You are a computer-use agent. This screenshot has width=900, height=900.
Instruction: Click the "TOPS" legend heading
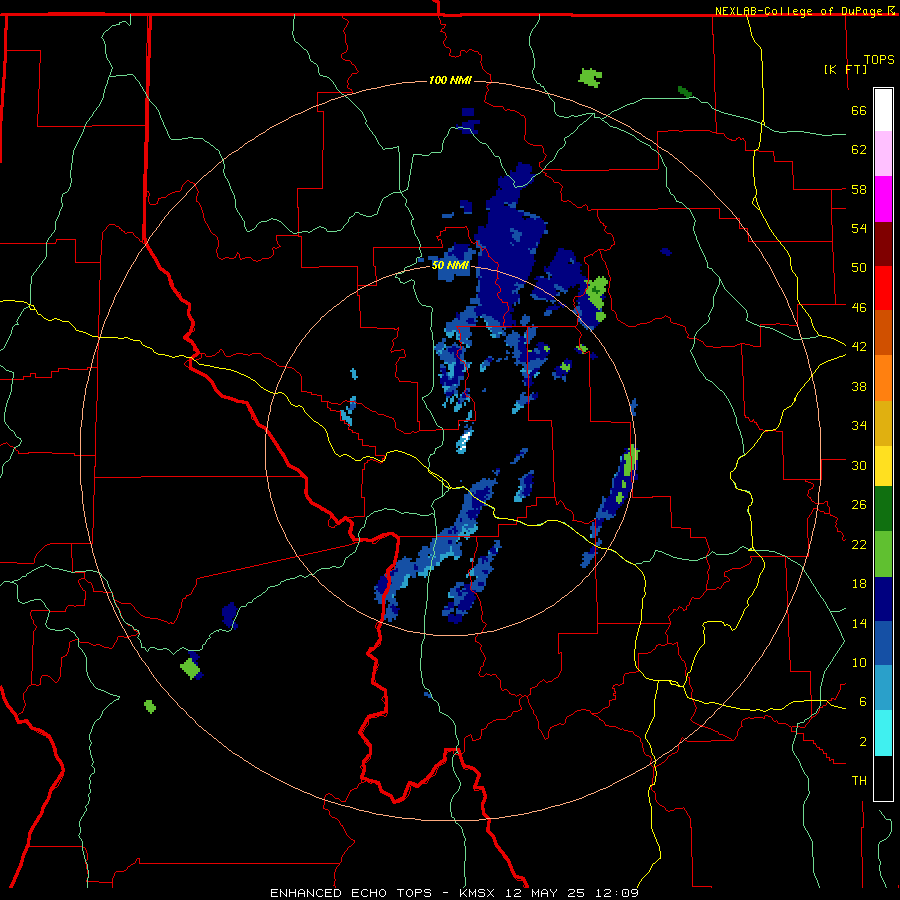(879, 60)
